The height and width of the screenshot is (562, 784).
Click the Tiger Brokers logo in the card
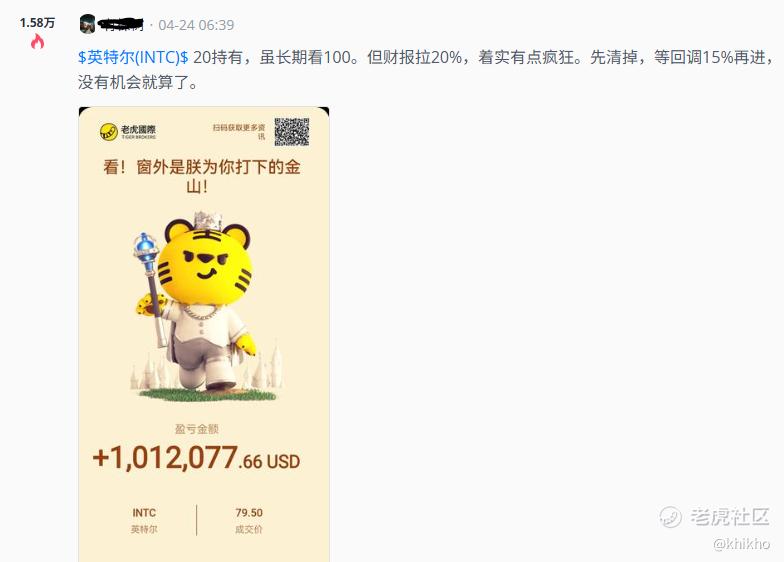128,132
